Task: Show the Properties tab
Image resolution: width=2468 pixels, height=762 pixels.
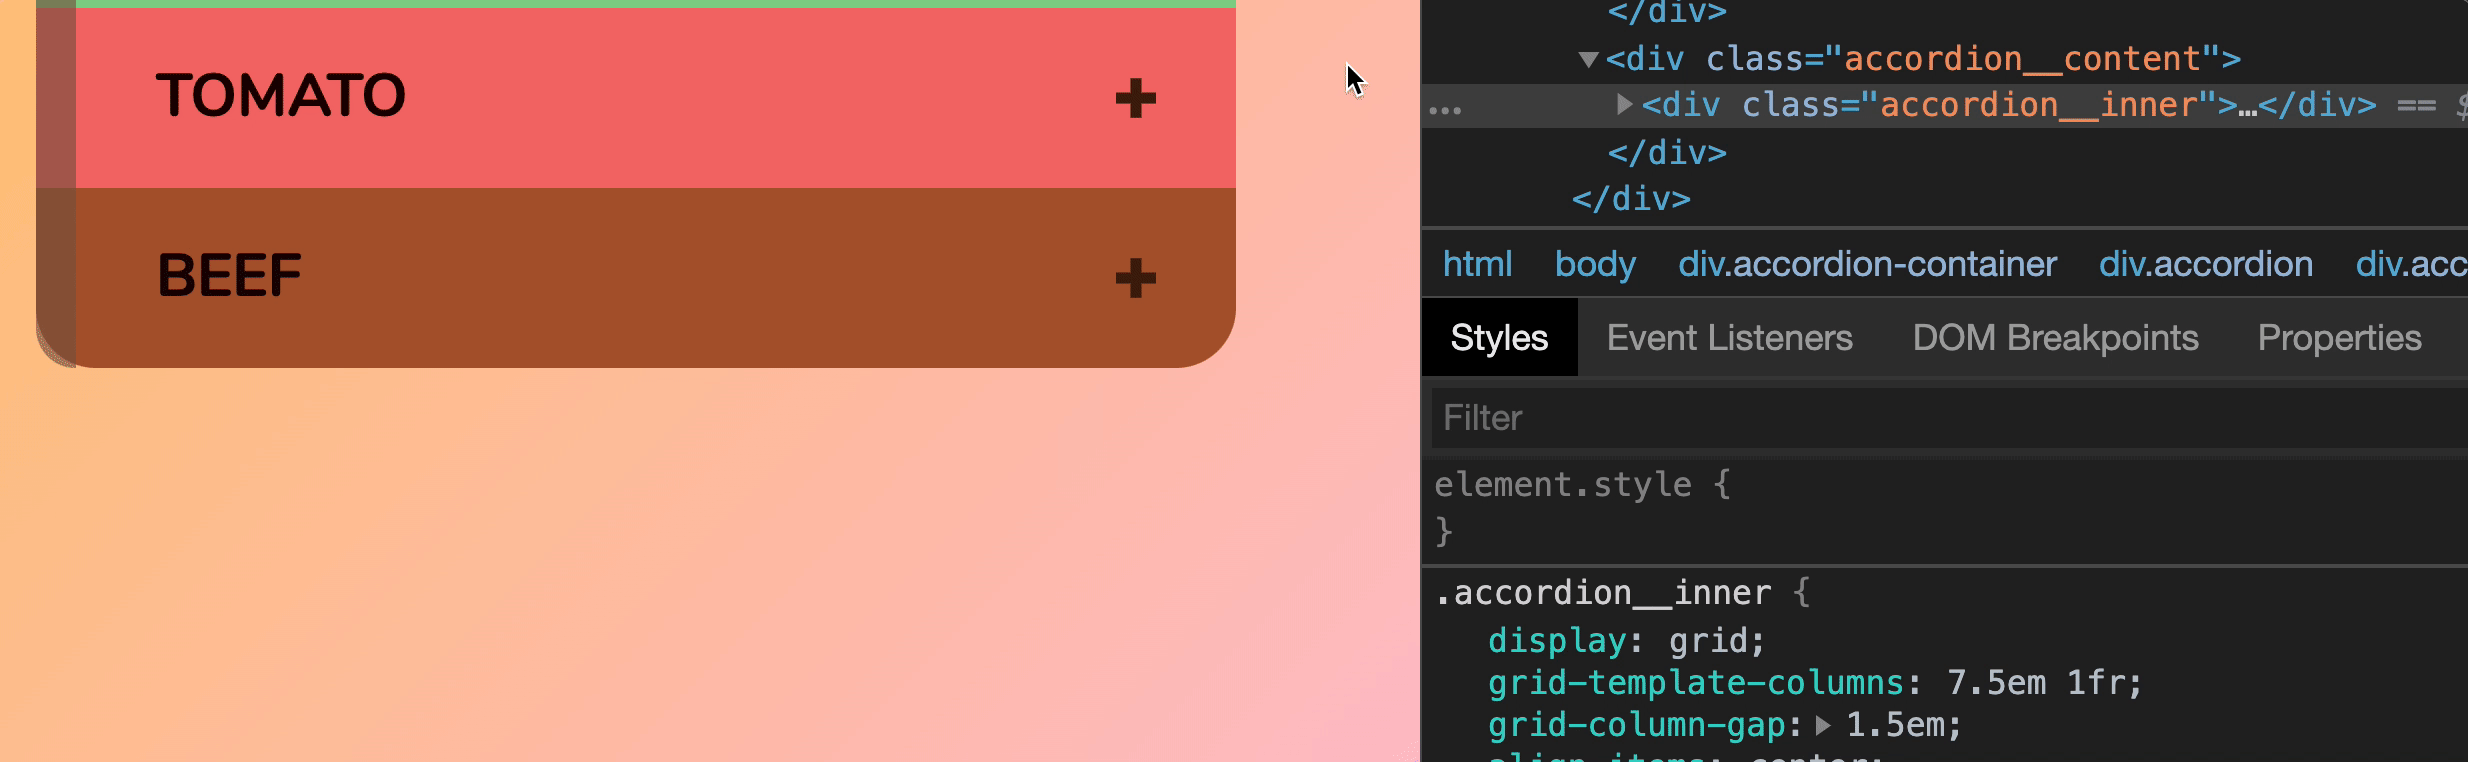Action: tap(2339, 338)
